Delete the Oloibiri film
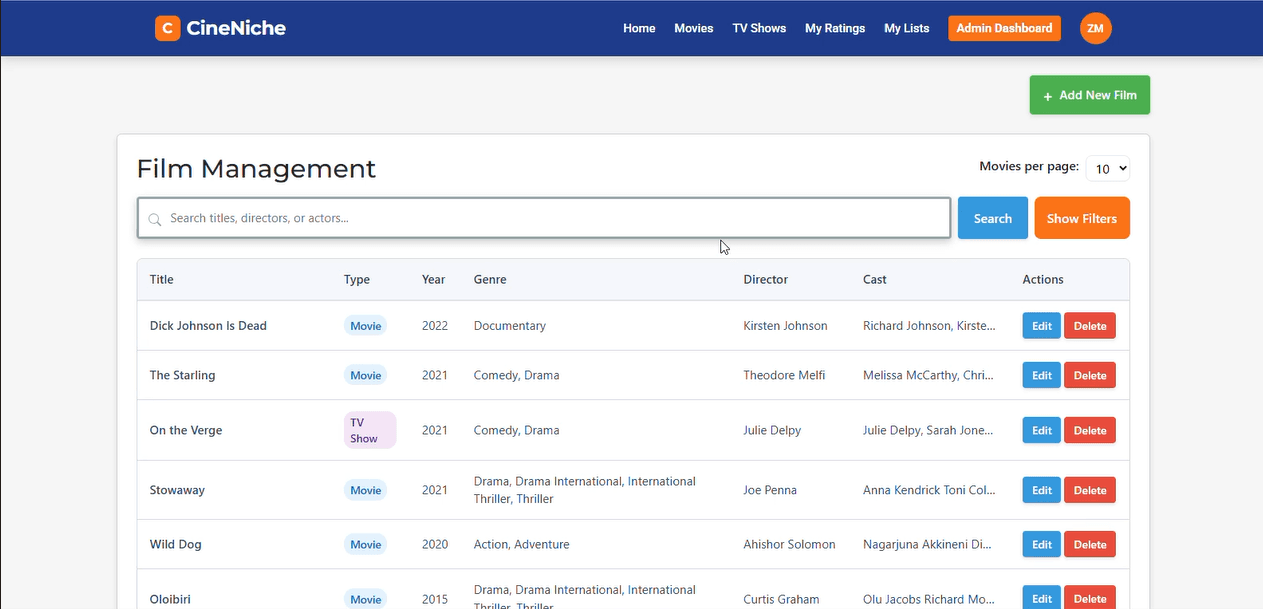 click(x=1090, y=598)
